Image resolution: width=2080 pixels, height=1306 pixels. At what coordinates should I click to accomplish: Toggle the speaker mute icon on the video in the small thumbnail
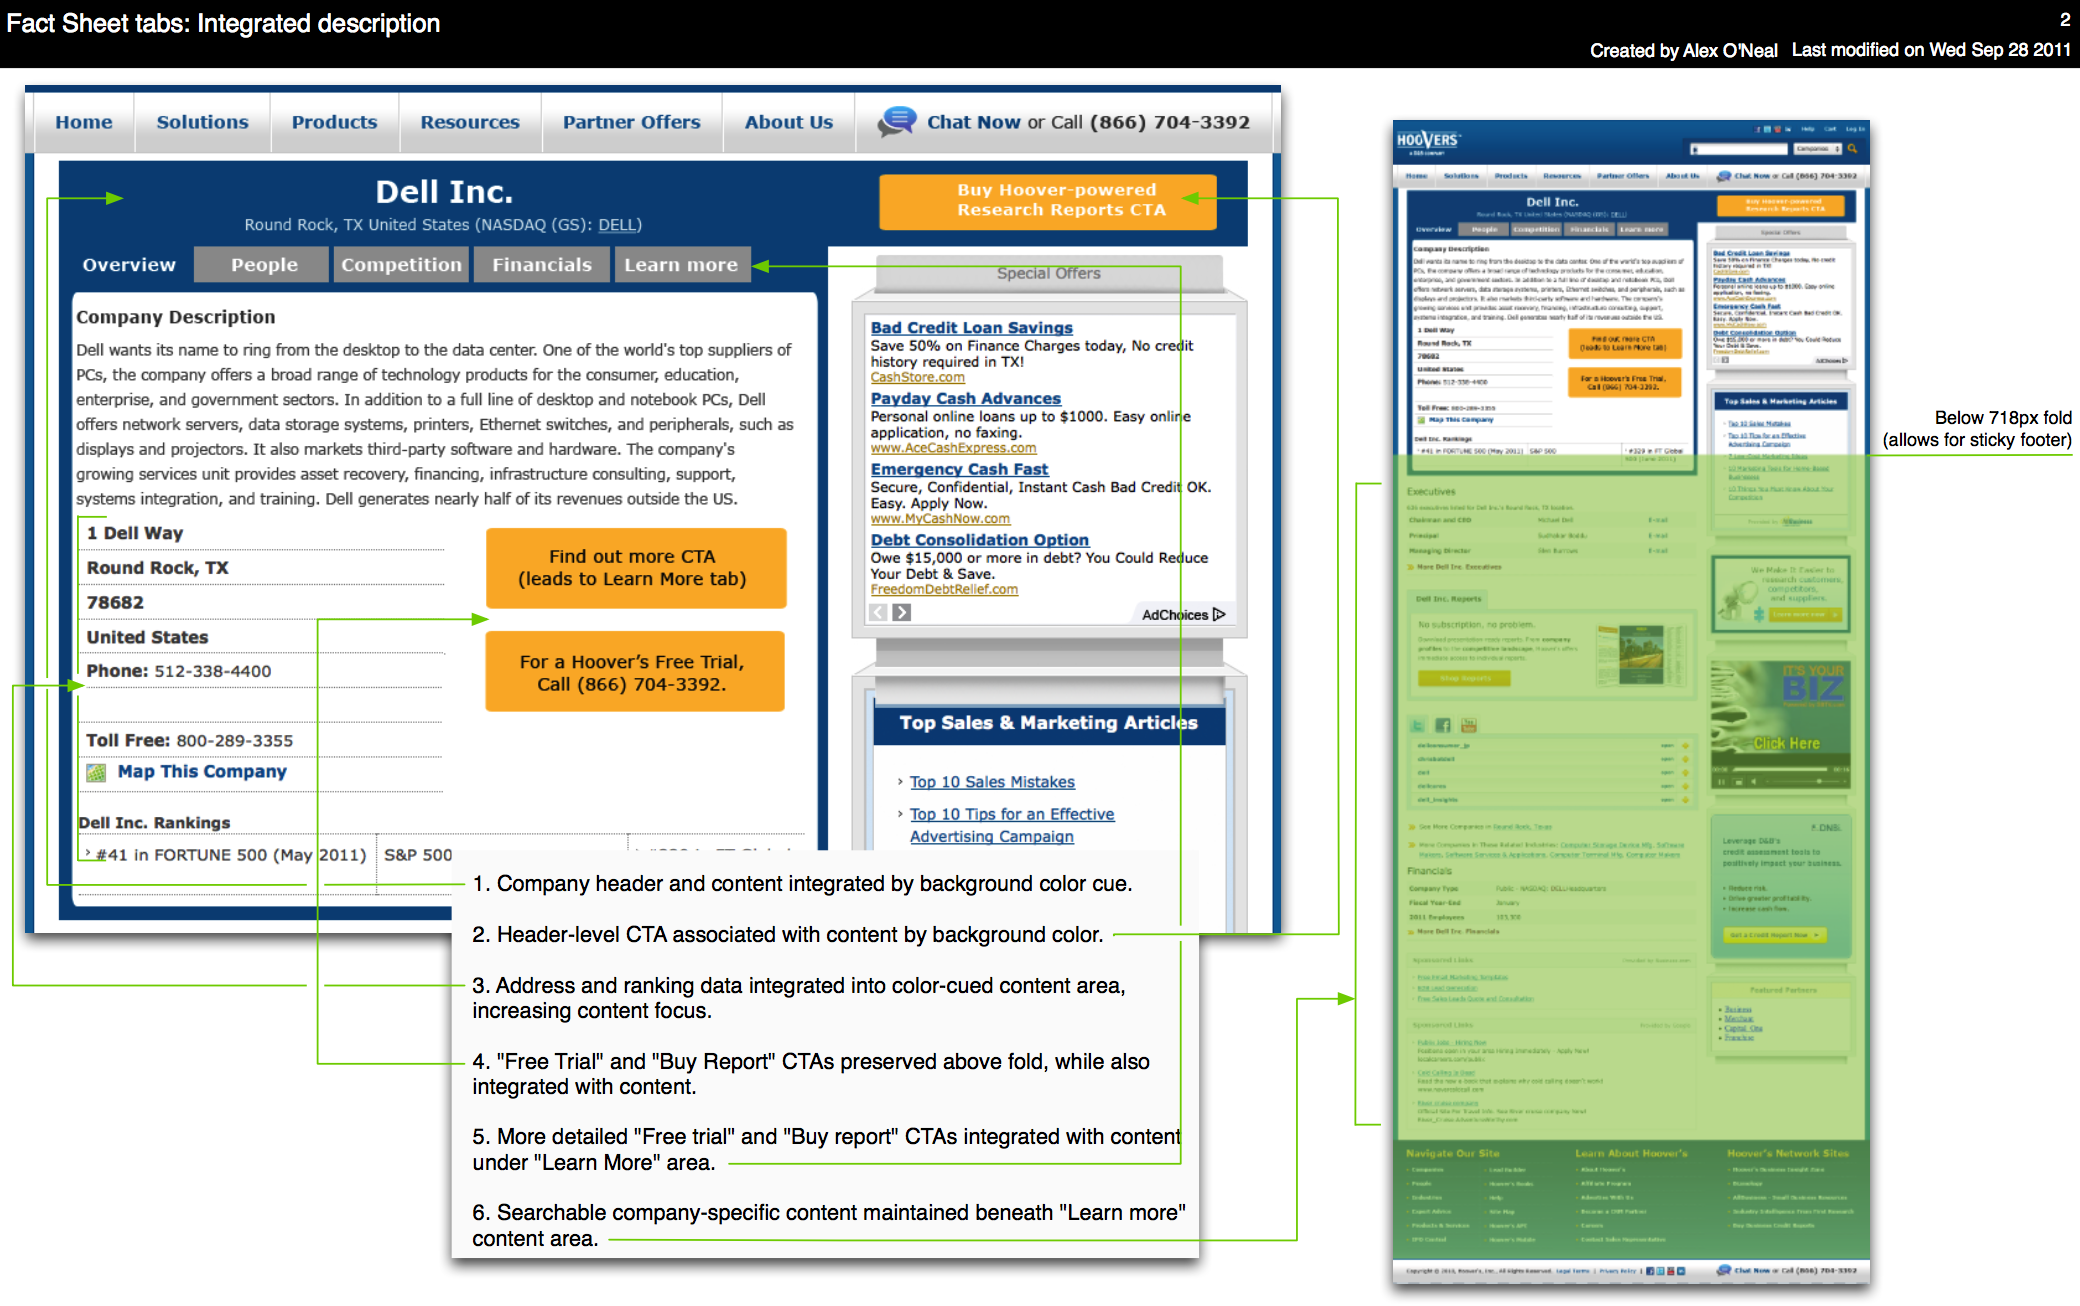click(x=1753, y=782)
